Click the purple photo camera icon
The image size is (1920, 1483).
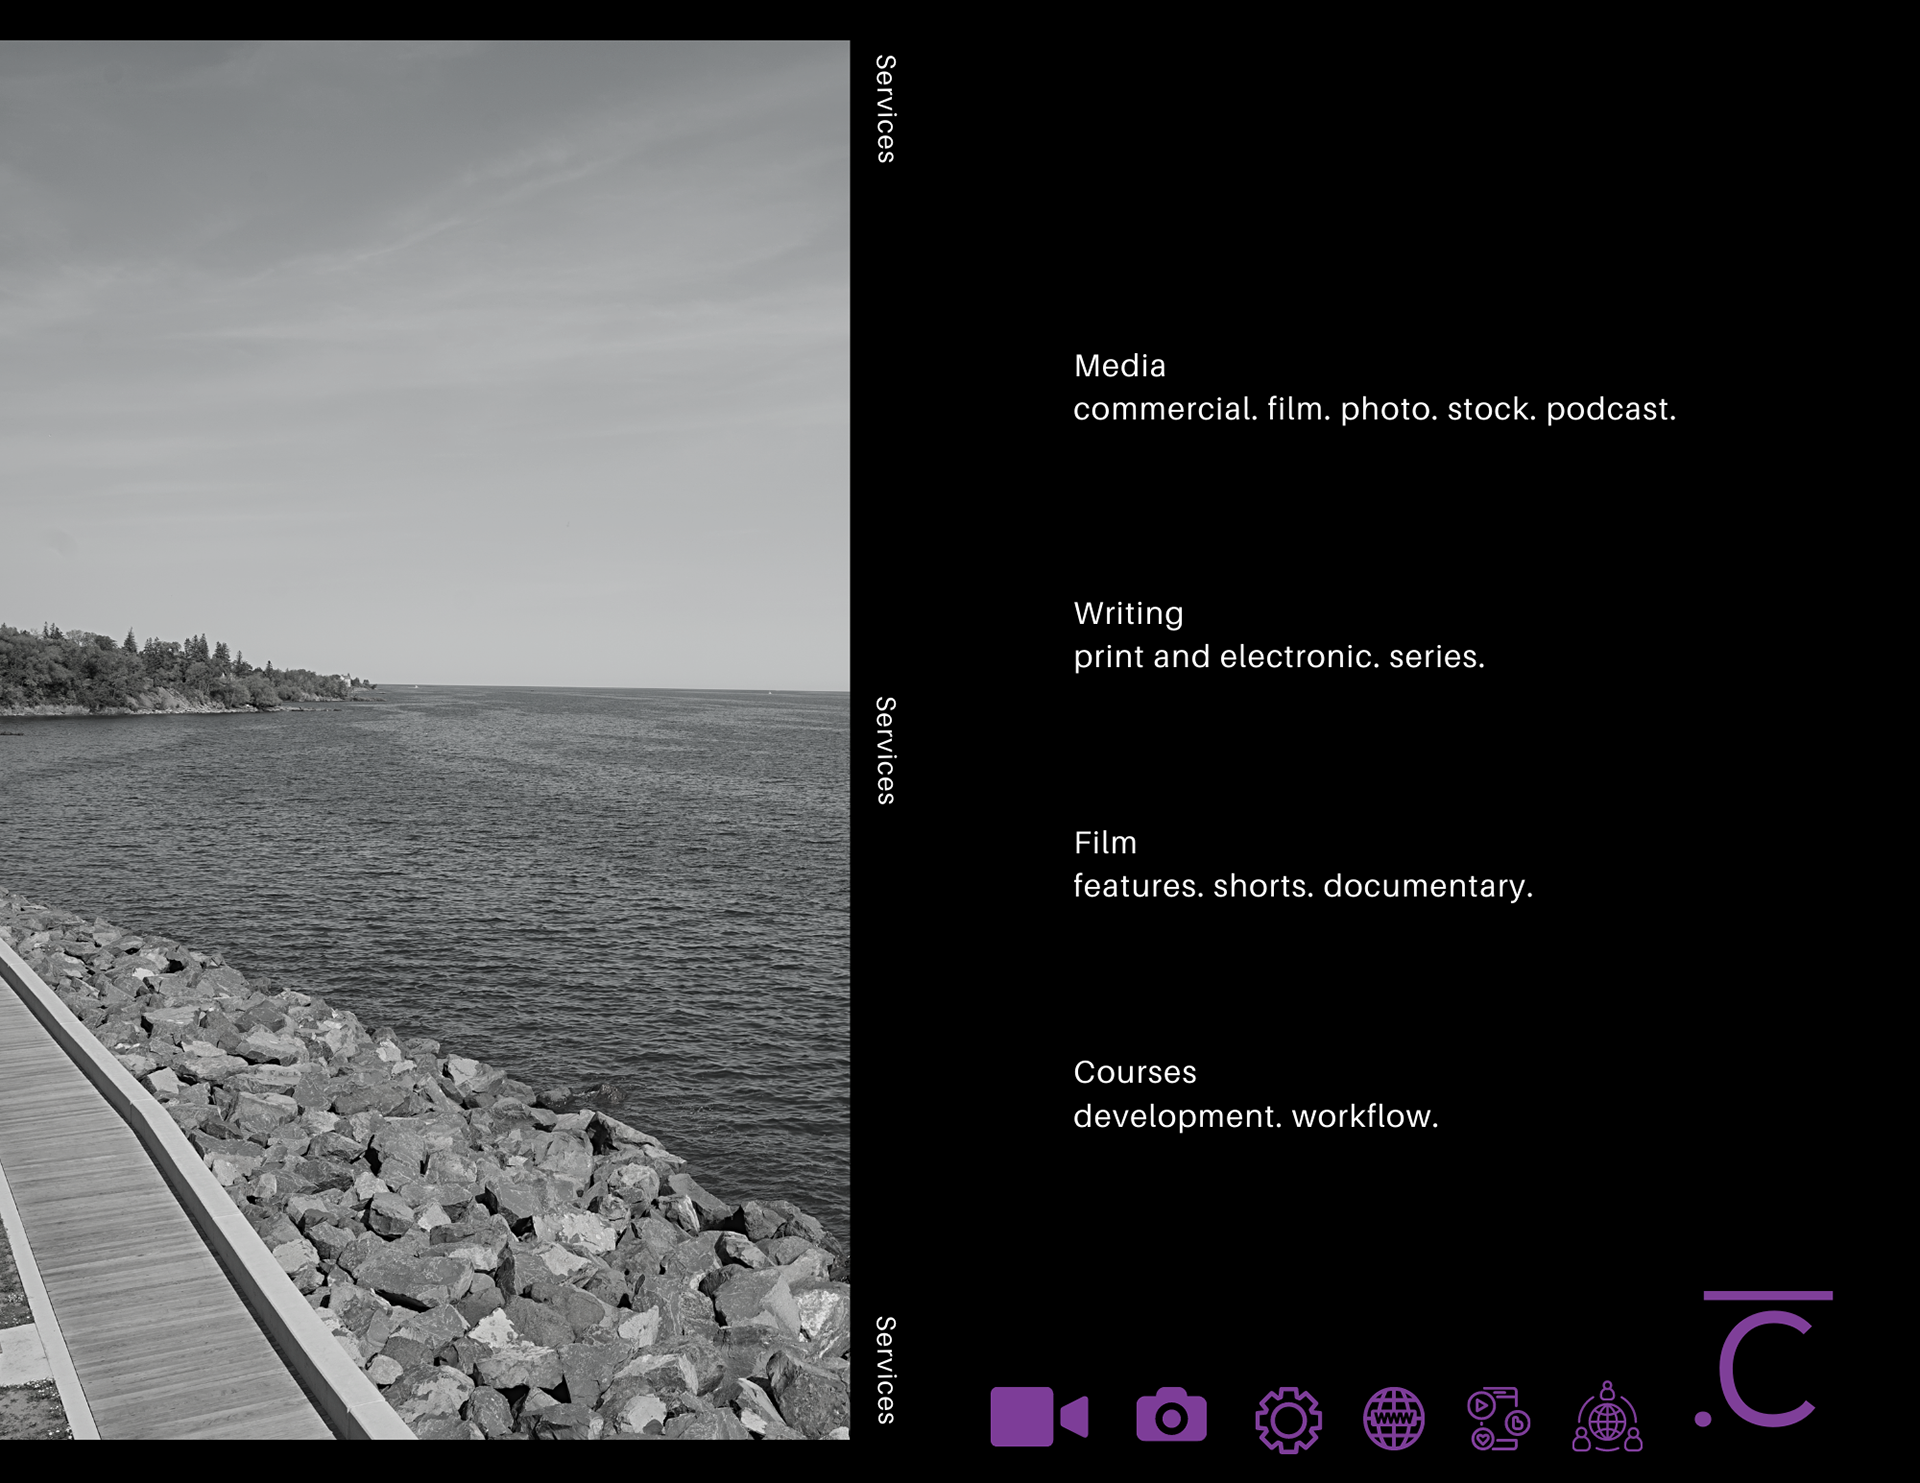tap(1171, 1416)
